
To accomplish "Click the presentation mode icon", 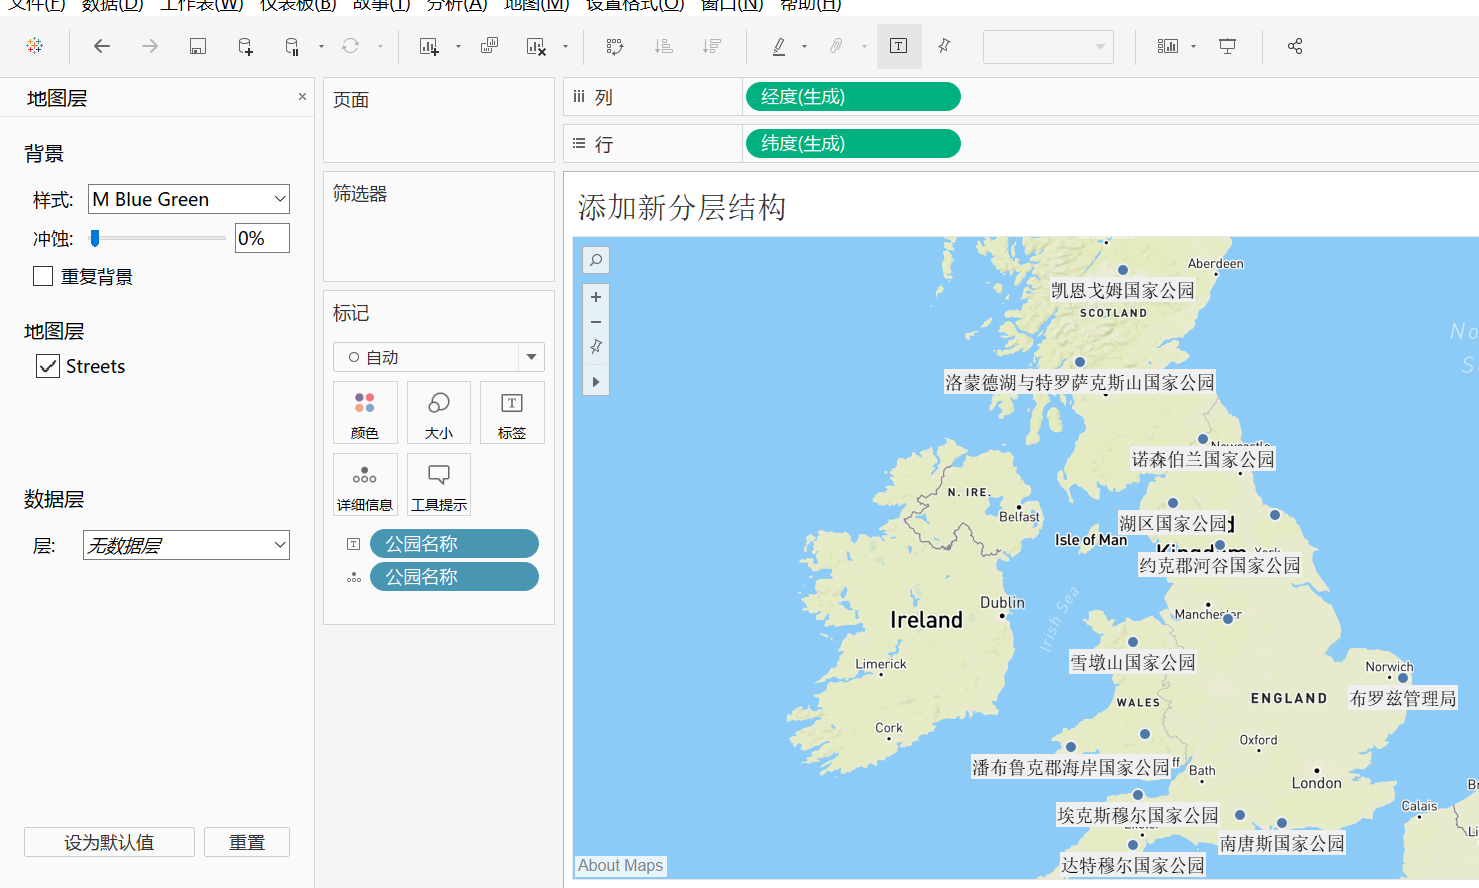I will [1227, 46].
